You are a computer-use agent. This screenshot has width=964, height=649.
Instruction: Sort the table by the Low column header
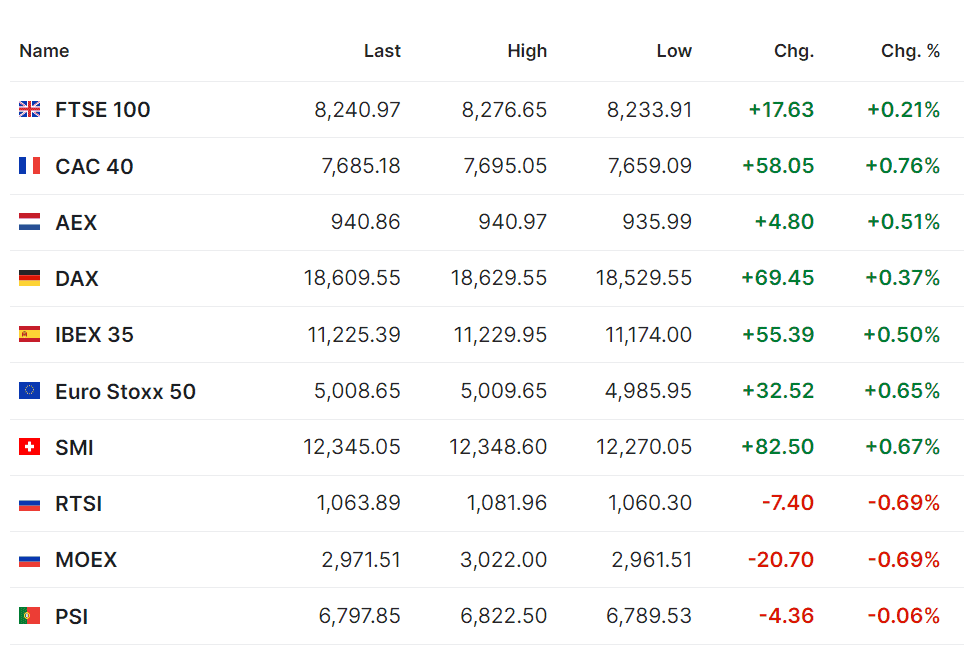674,51
